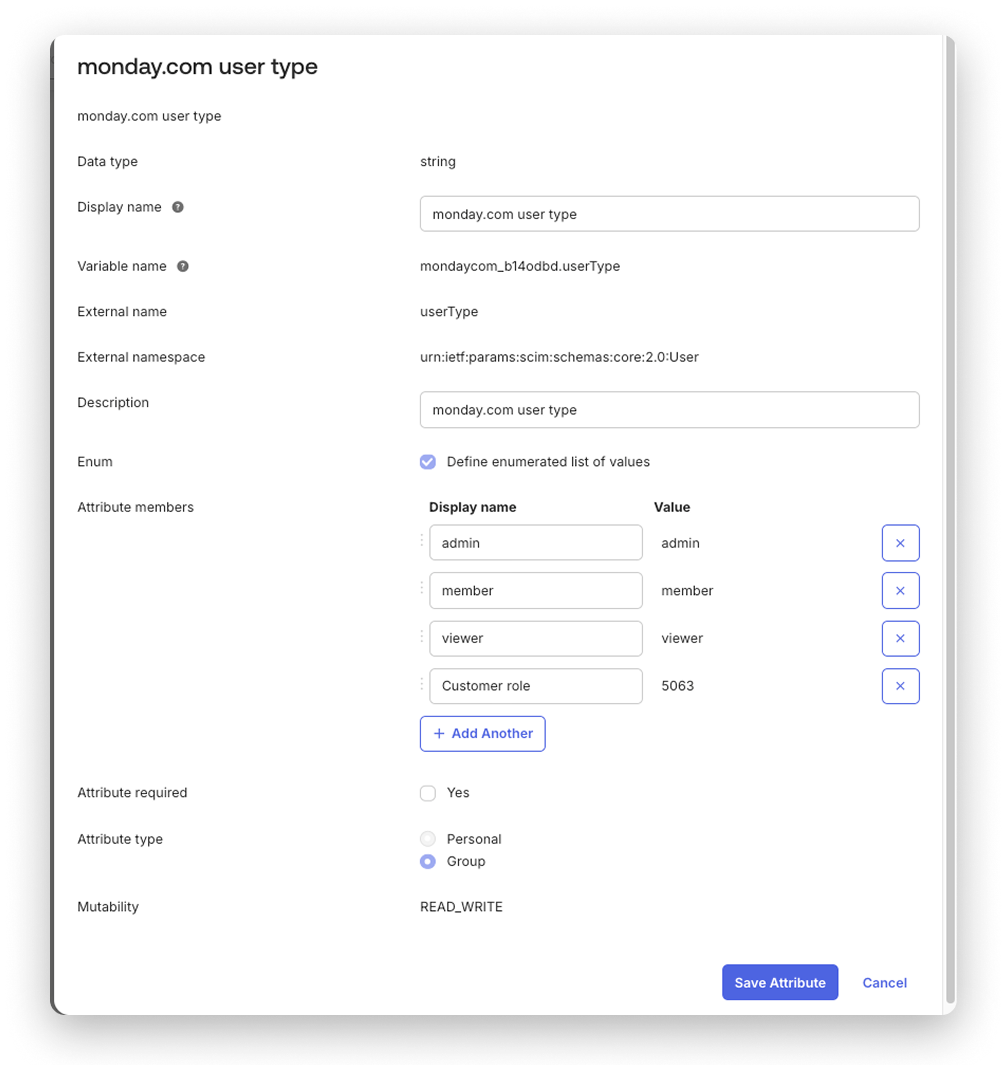The width and height of the screenshot is (1007, 1065).
Task: Edit the viewer display name field
Action: pyautogui.click(x=536, y=638)
